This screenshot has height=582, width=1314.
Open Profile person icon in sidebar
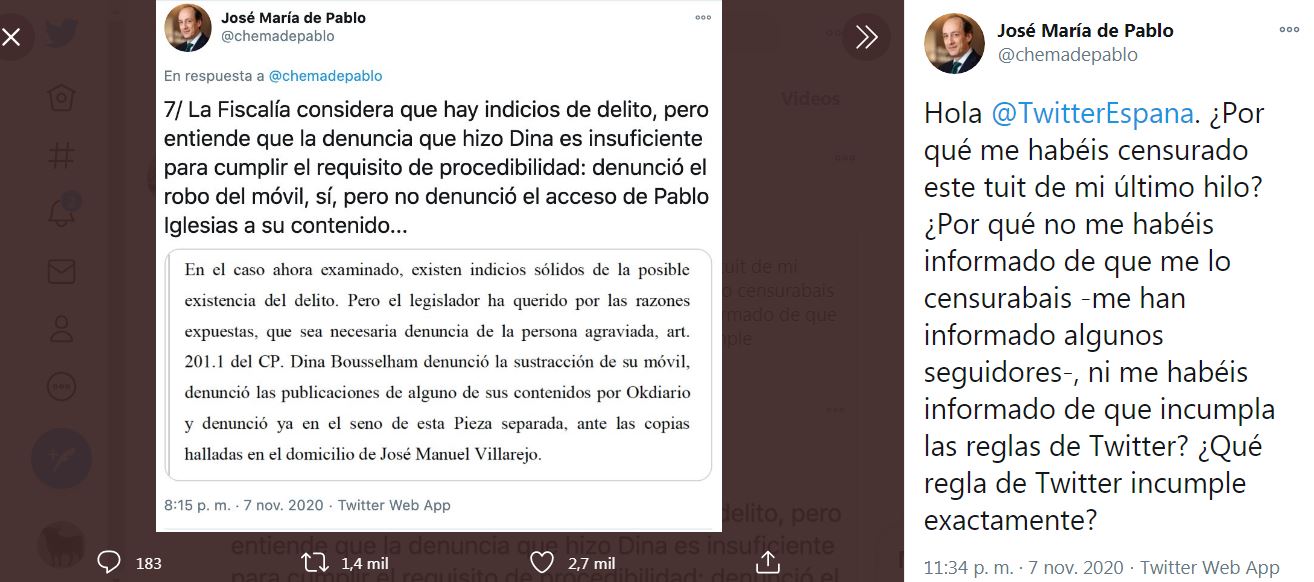point(62,328)
